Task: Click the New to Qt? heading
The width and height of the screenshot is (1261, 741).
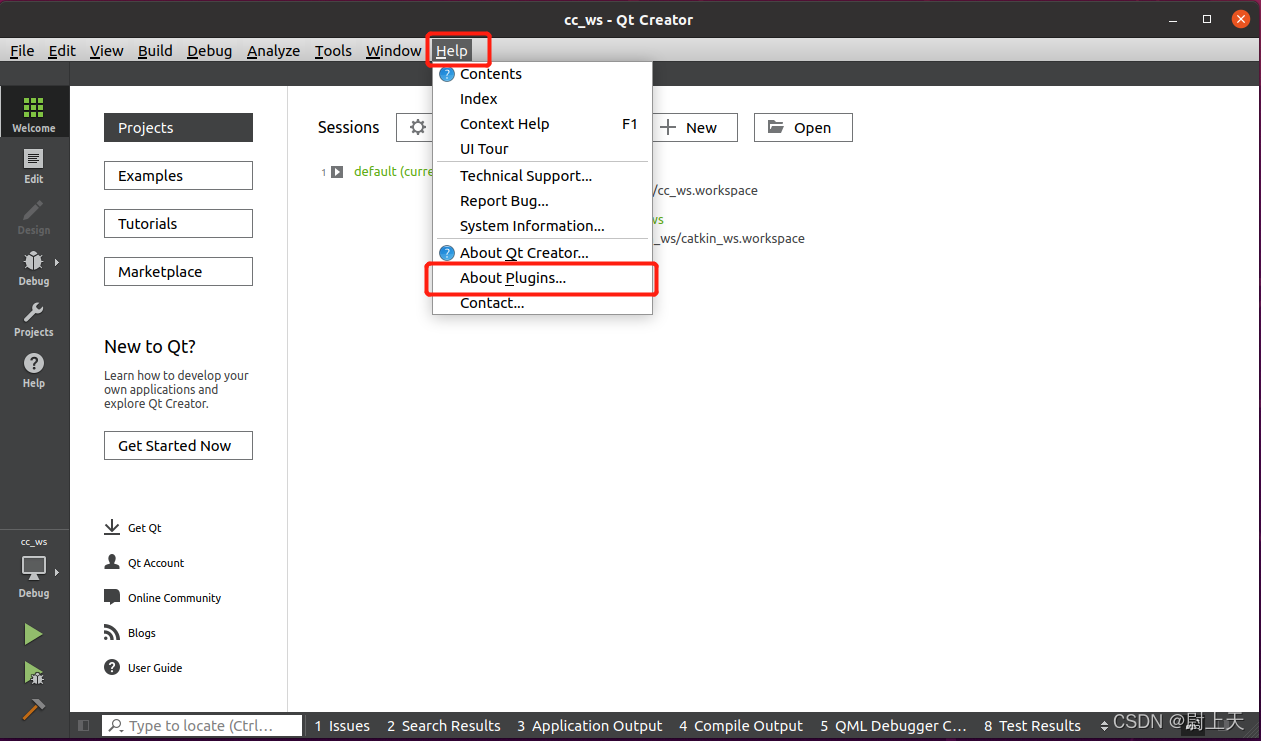Action: coord(150,347)
